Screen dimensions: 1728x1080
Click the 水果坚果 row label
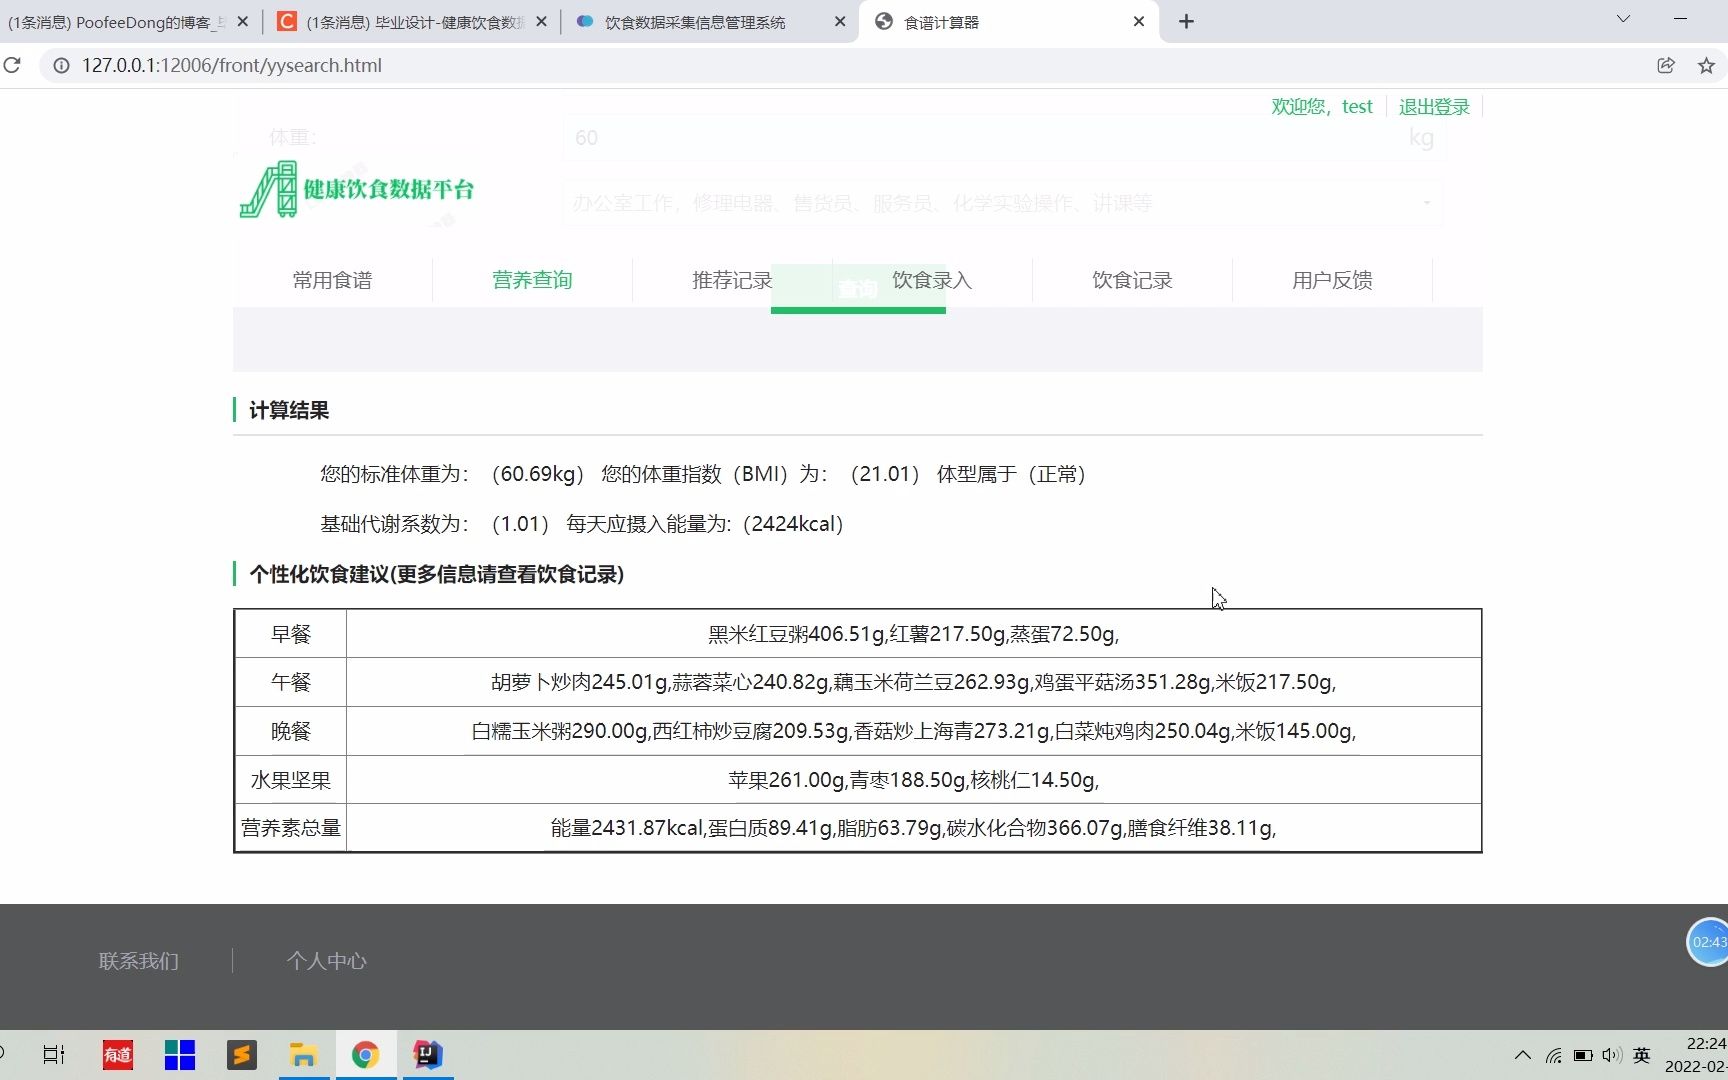click(x=291, y=780)
